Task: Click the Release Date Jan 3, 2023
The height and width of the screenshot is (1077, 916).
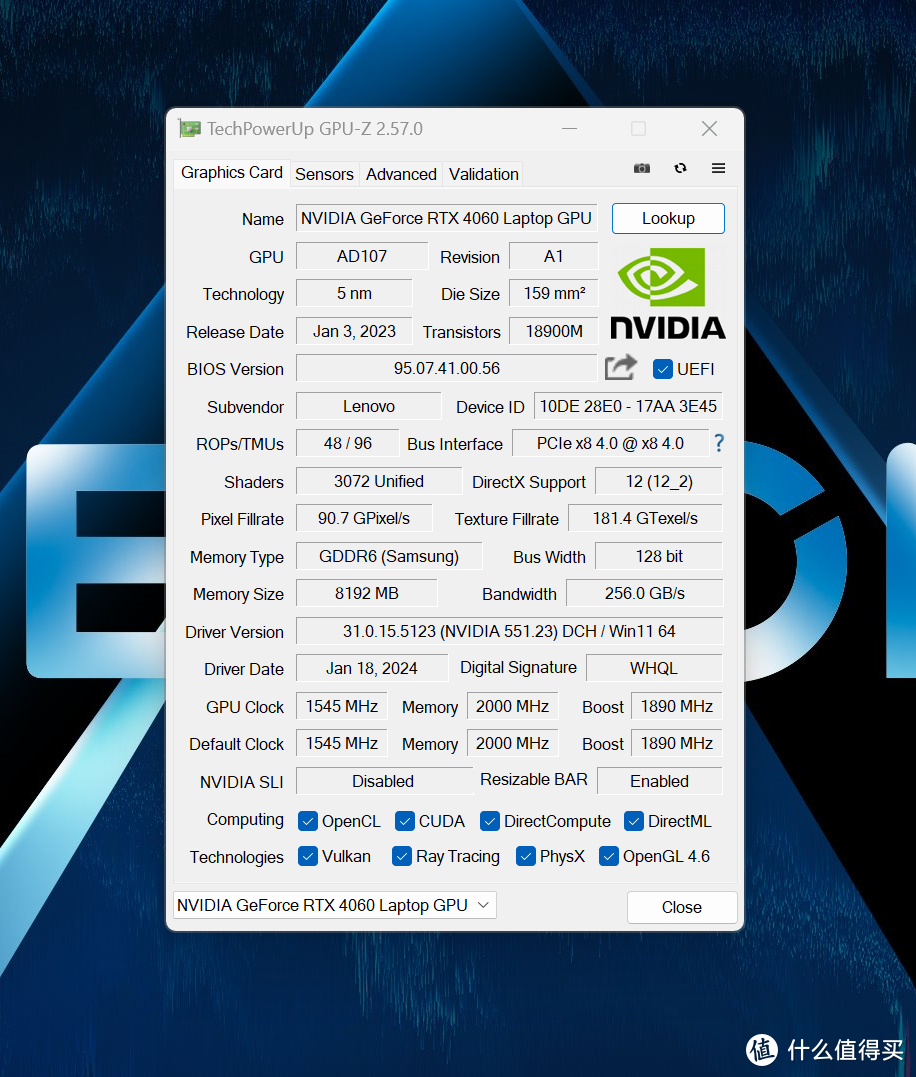Action: [354, 331]
